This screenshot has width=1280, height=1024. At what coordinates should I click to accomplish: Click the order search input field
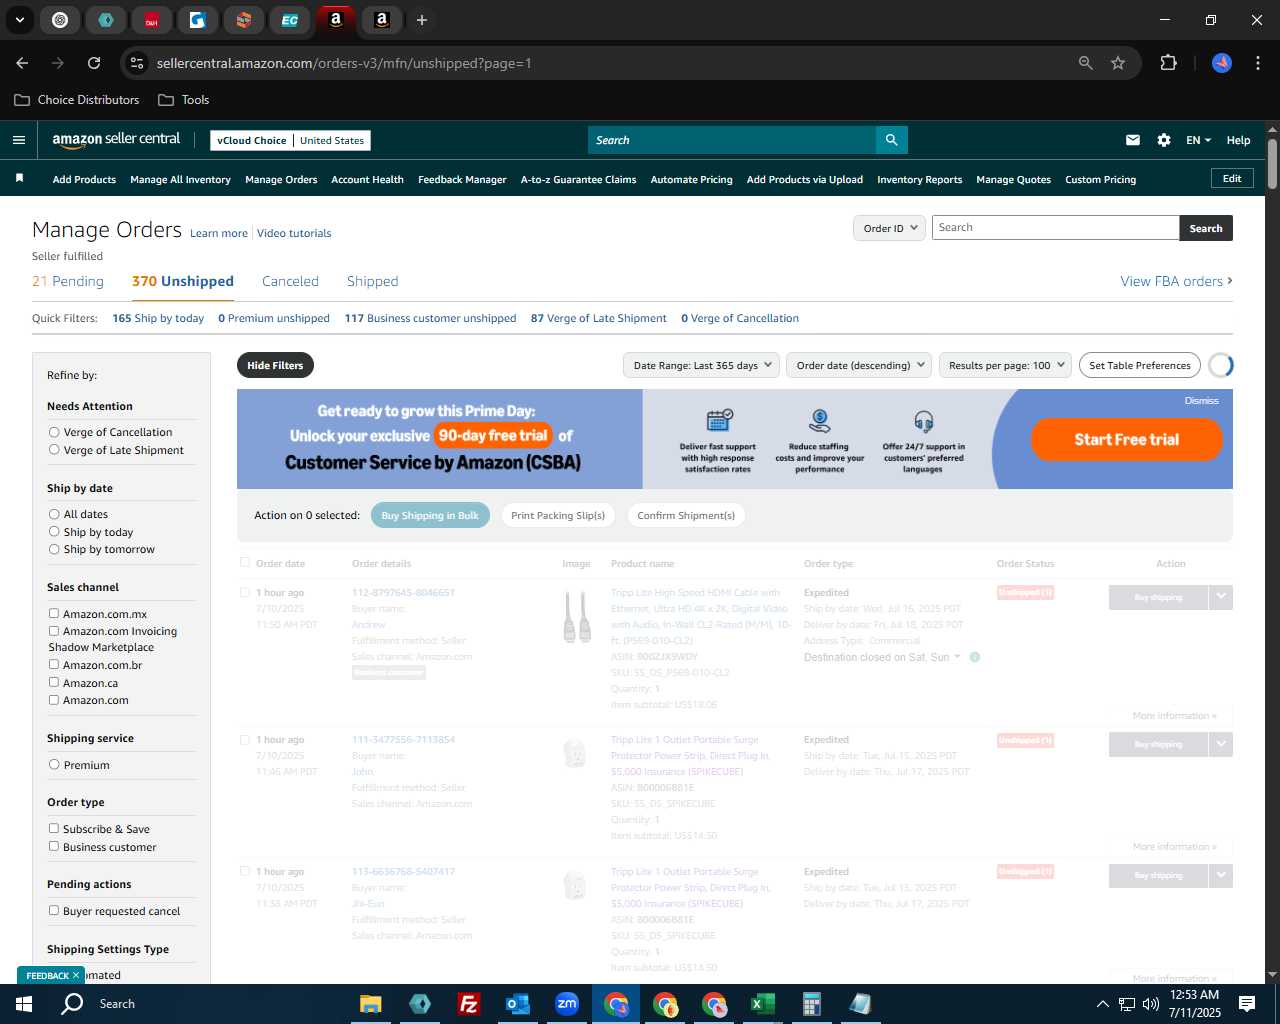1055,228
